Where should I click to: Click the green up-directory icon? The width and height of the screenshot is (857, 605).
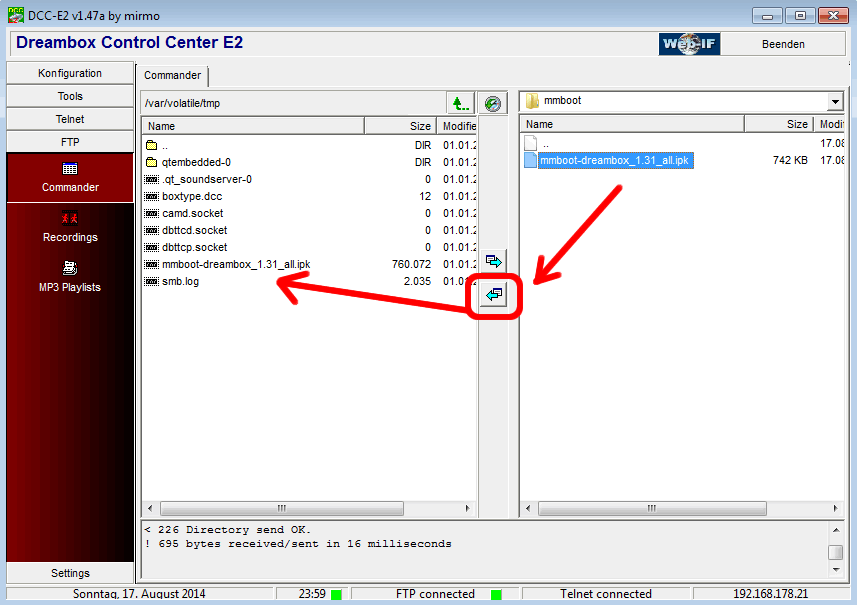pos(460,103)
